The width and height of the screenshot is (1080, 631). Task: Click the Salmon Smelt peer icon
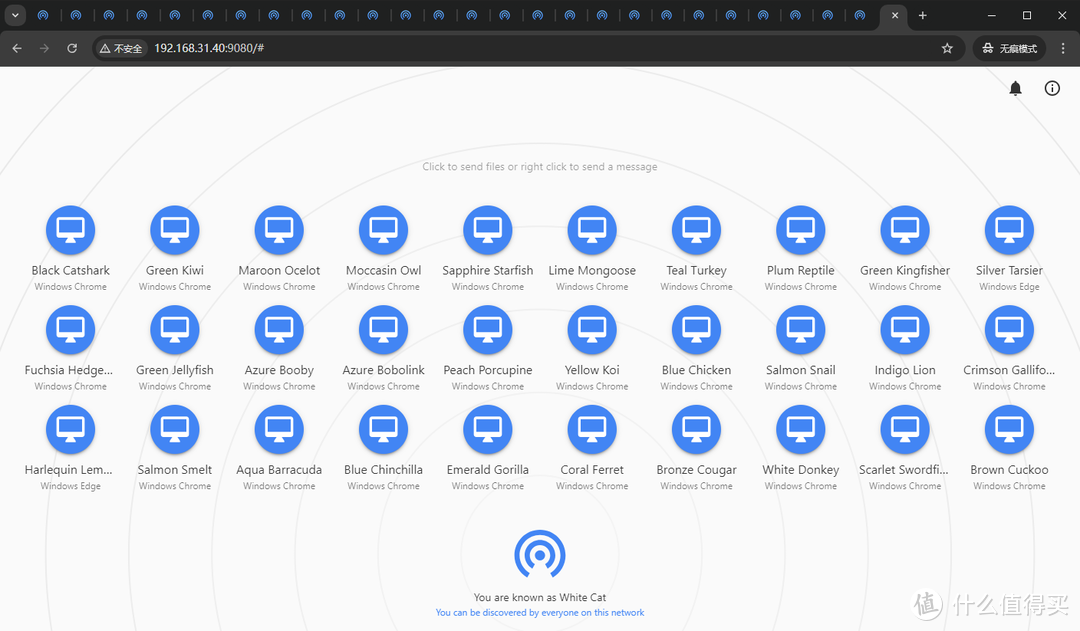coord(175,430)
